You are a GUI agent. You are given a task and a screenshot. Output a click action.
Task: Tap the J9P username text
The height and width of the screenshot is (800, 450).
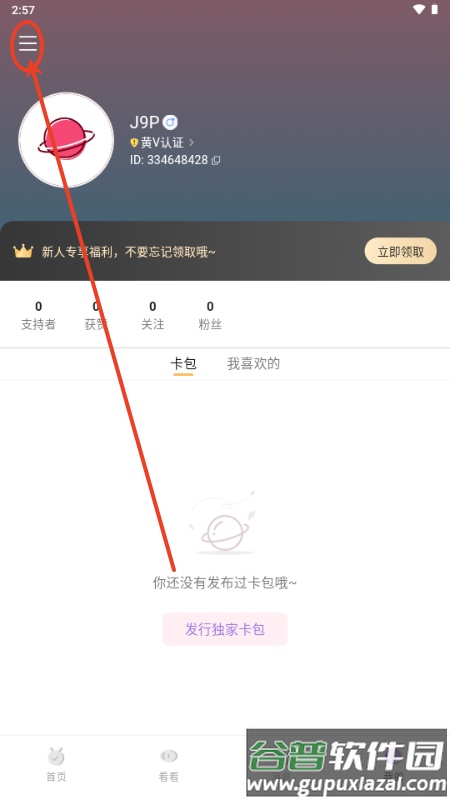tap(145, 122)
